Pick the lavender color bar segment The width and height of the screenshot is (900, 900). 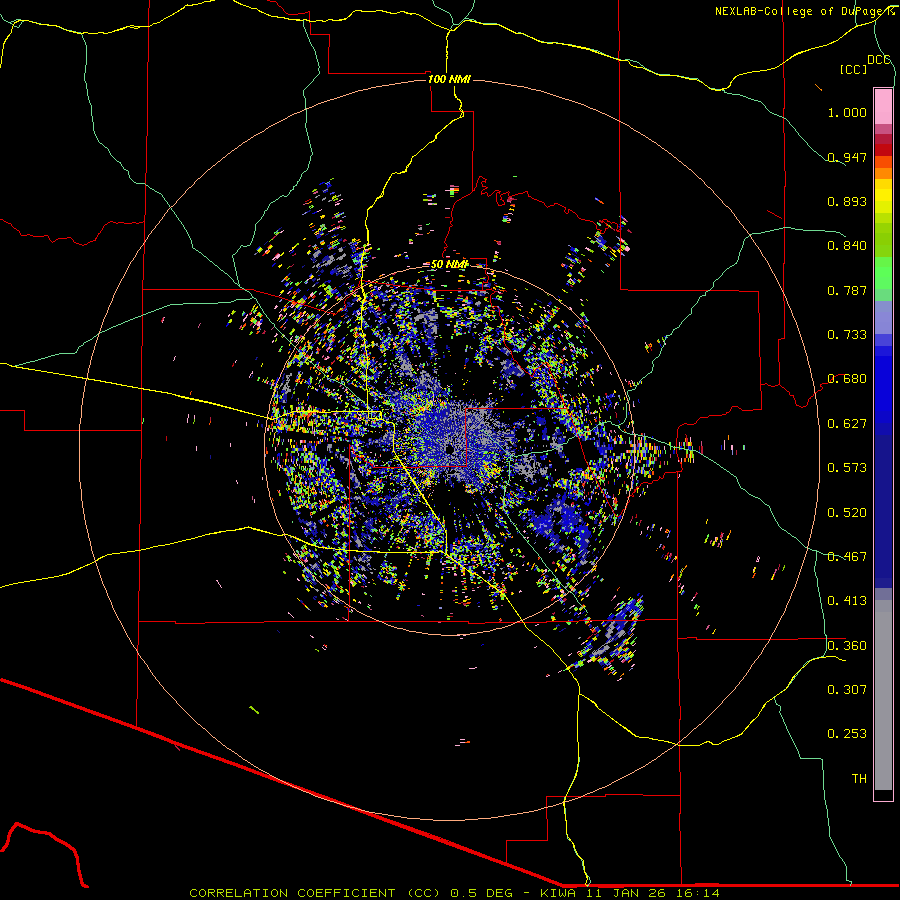[883, 317]
